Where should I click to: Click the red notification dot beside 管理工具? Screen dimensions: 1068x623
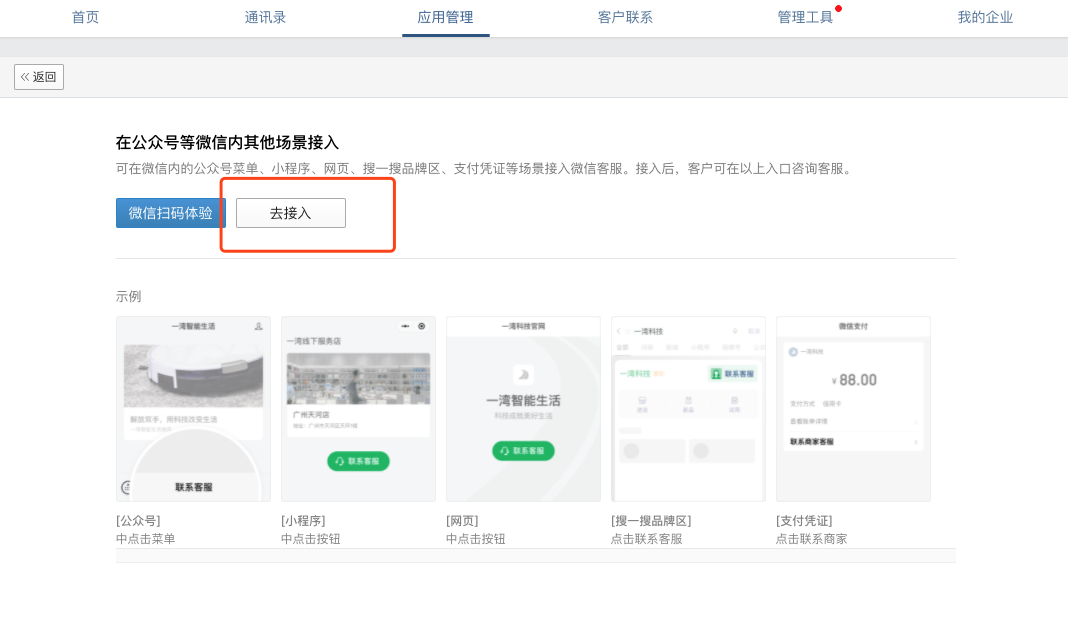[x=838, y=8]
